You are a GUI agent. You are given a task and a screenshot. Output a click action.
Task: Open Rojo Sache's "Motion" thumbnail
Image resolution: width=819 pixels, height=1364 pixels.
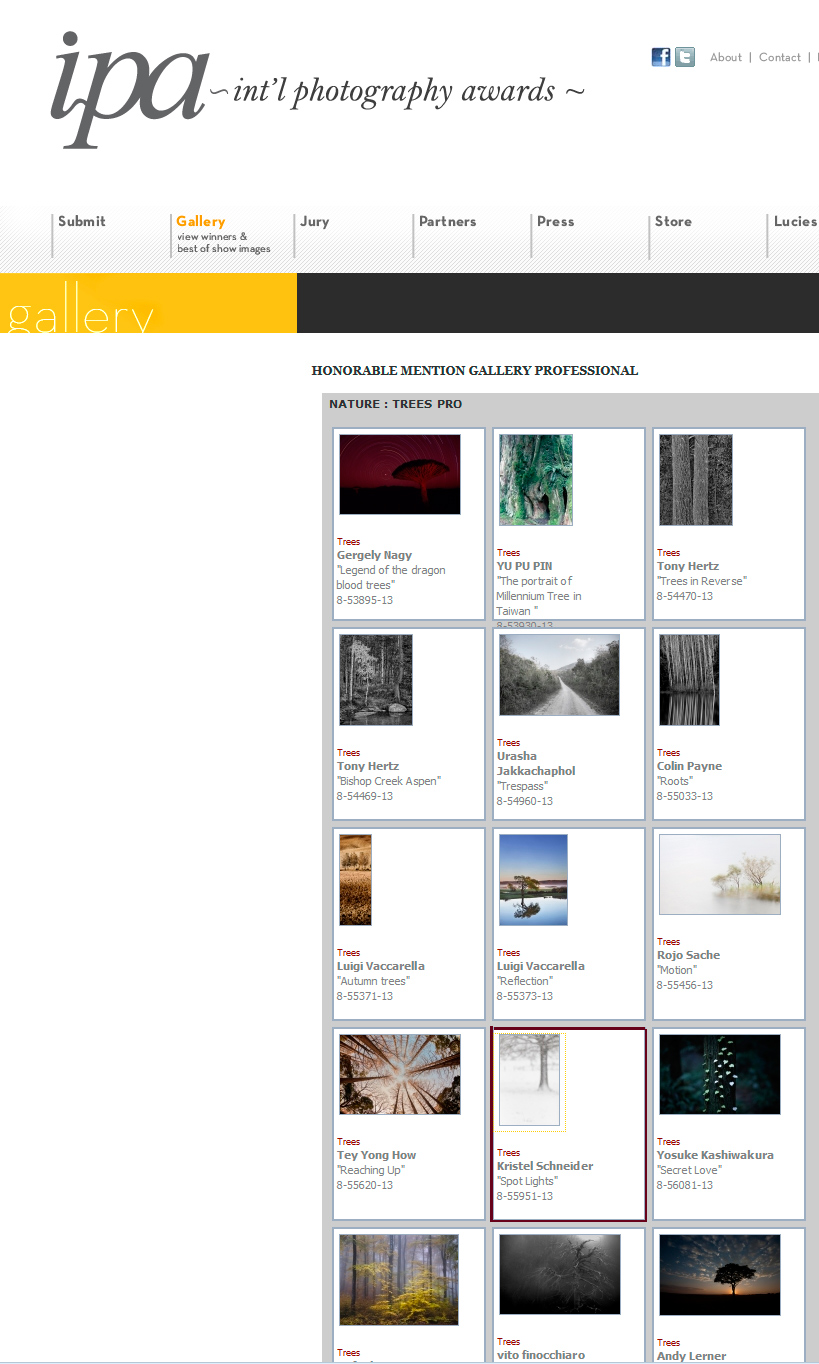pos(720,875)
